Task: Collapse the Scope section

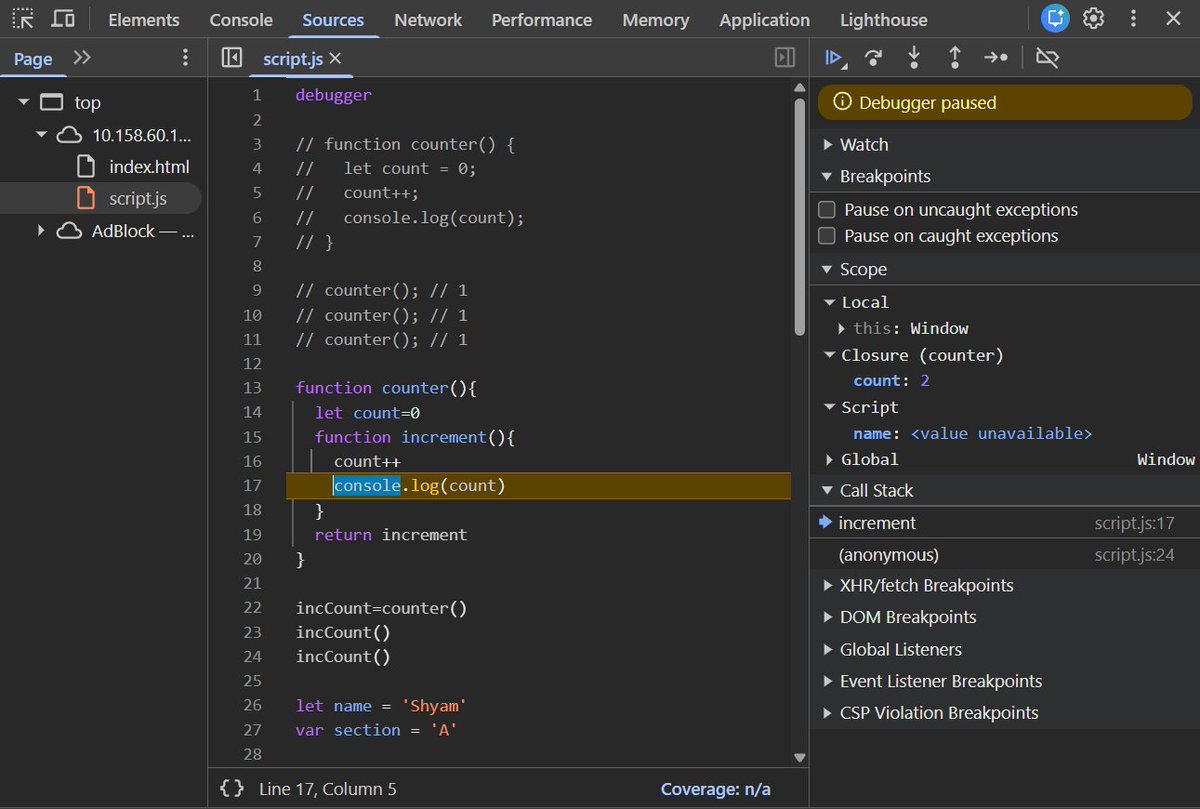Action: coord(828,270)
